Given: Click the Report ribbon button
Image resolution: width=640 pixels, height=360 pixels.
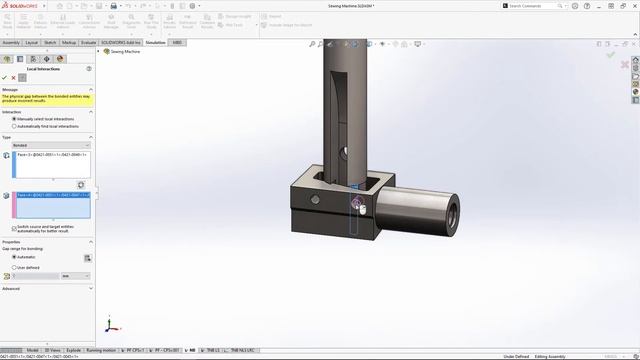Looking at the screenshot, I should (x=271, y=16).
